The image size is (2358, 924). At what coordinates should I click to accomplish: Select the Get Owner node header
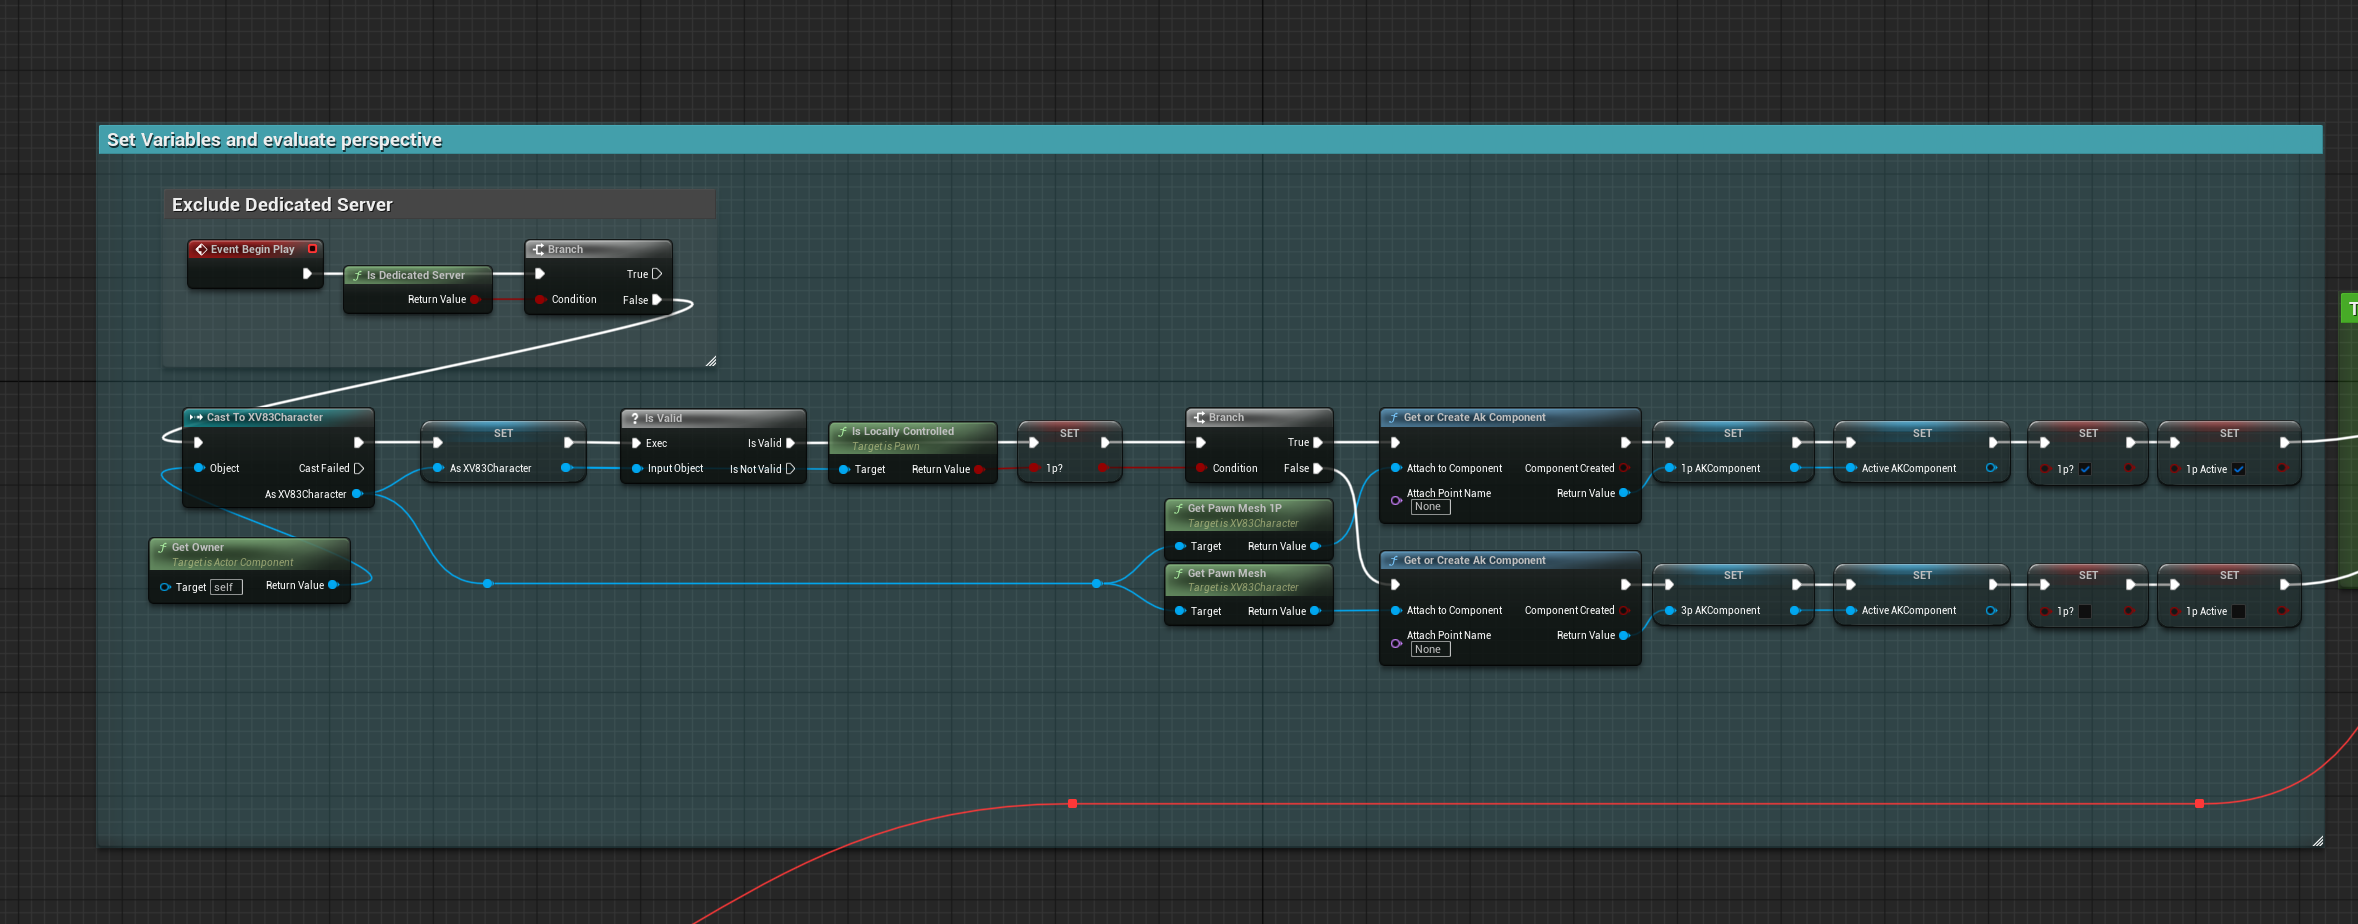(x=249, y=554)
